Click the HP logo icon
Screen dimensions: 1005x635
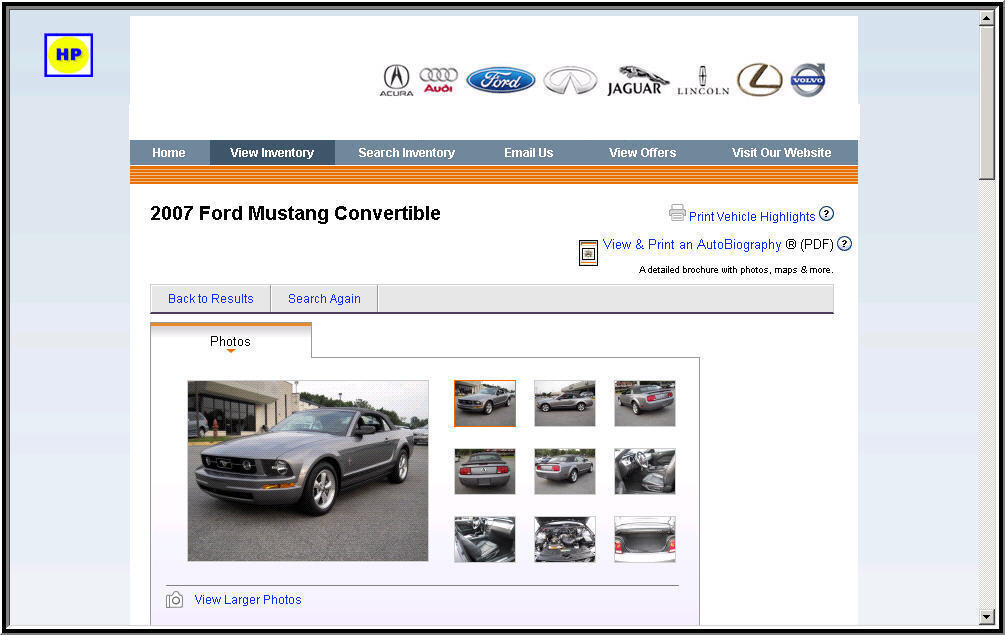(69, 55)
